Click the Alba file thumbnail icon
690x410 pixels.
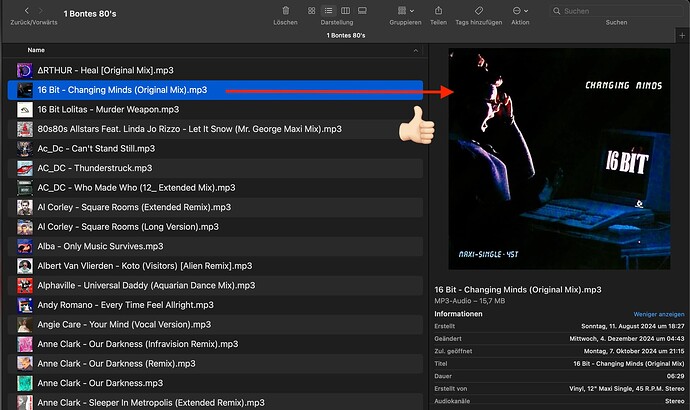[25, 246]
